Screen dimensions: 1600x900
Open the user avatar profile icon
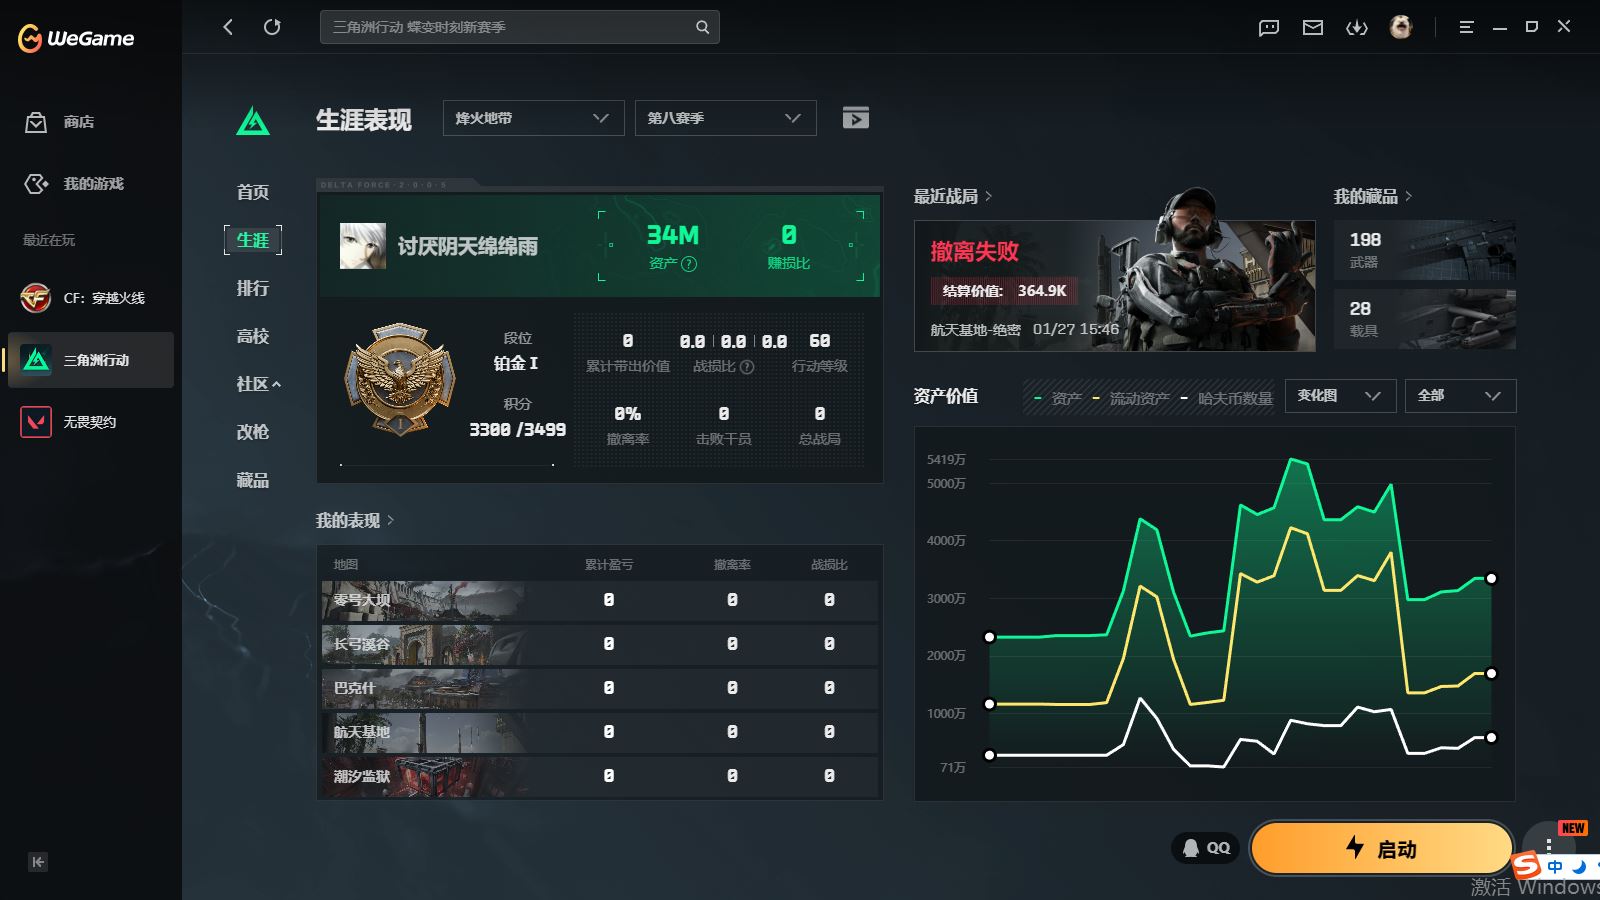(1401, 27)
